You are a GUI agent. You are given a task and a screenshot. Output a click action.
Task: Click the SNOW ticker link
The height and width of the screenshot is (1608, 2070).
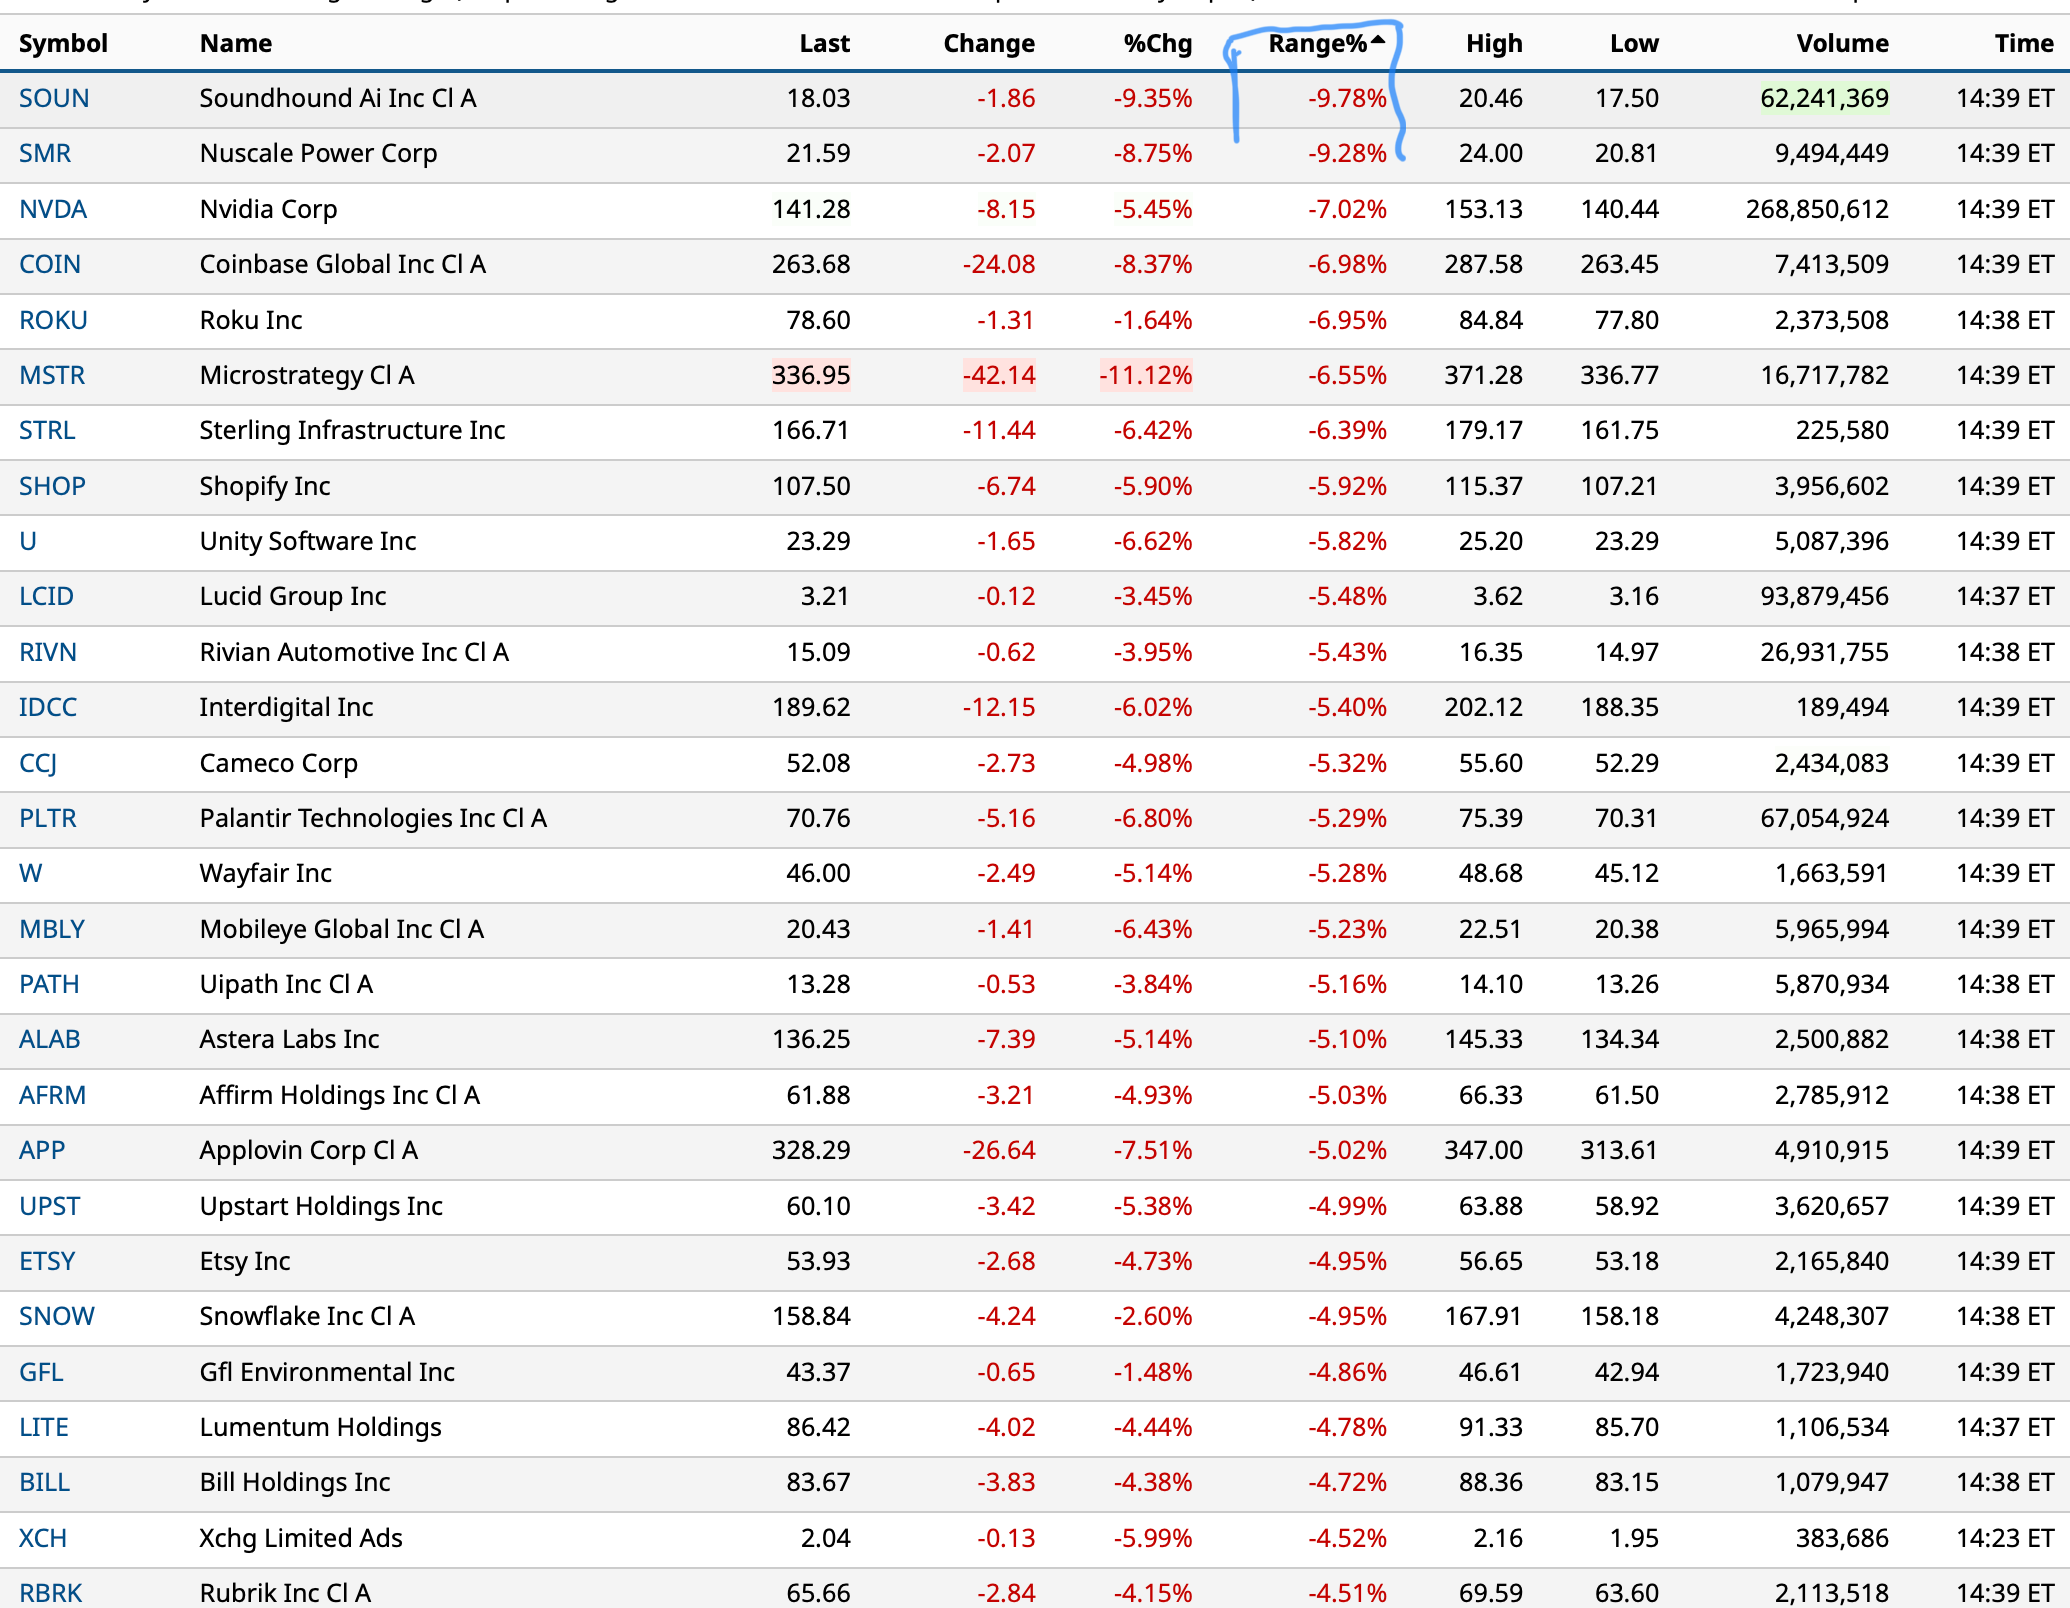(x=57, y=1317)
